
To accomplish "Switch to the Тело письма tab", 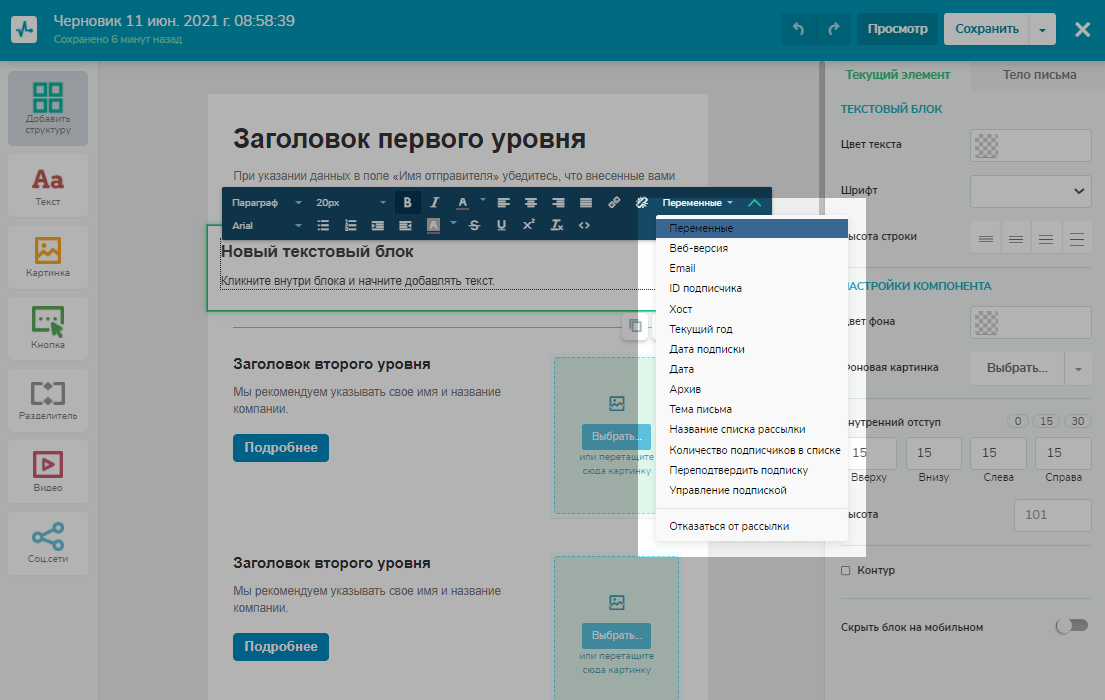I will (x=1040, y=75).
